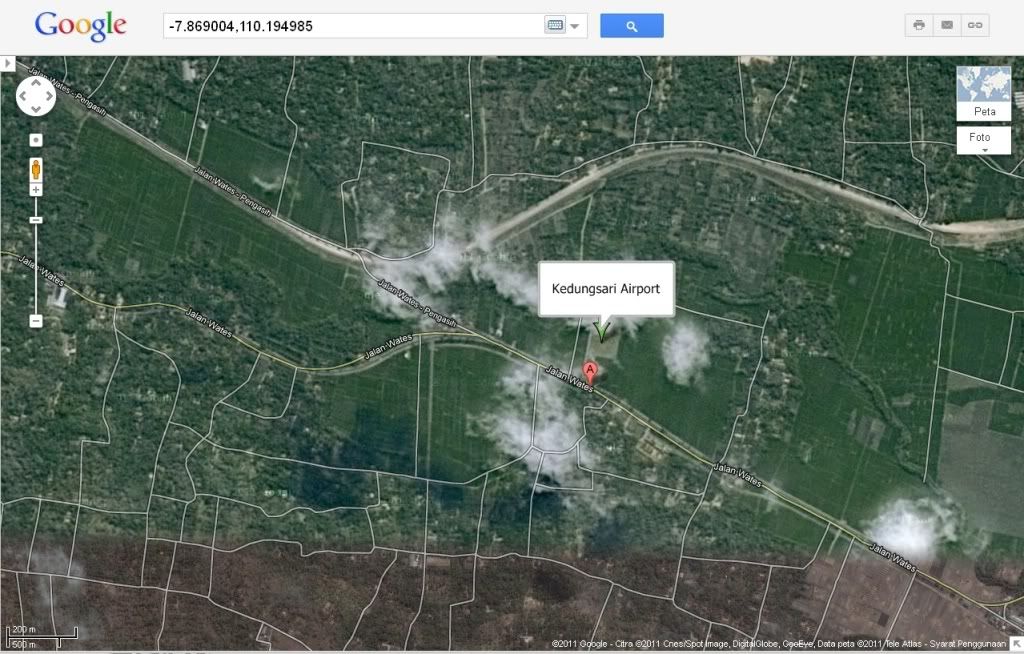Screen dimensions: 1024x654
Task: Pan the map up arrow
Action: [x=35, y=83]
